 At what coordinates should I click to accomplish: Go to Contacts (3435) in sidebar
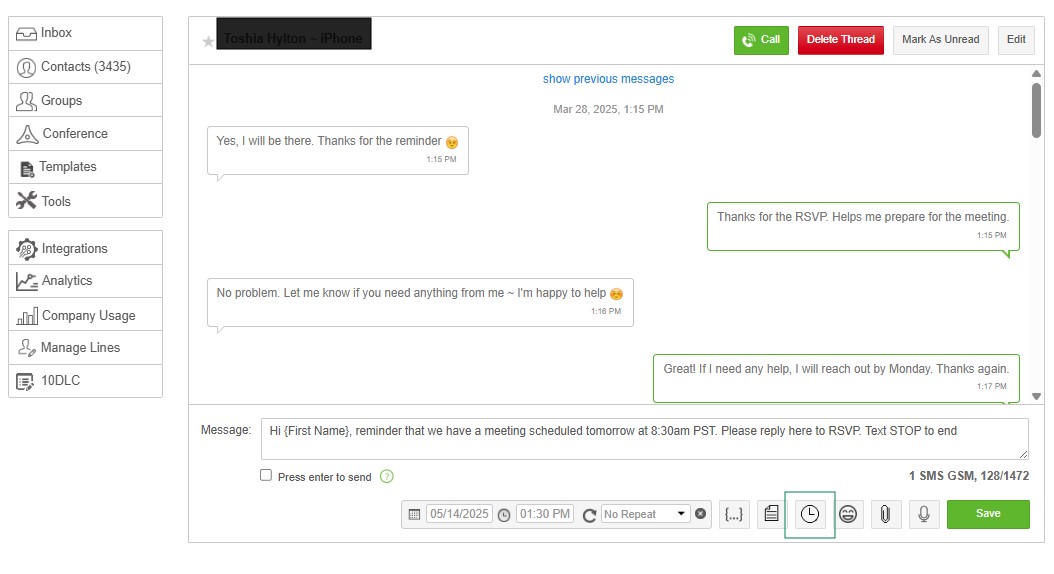coord(85,67)
